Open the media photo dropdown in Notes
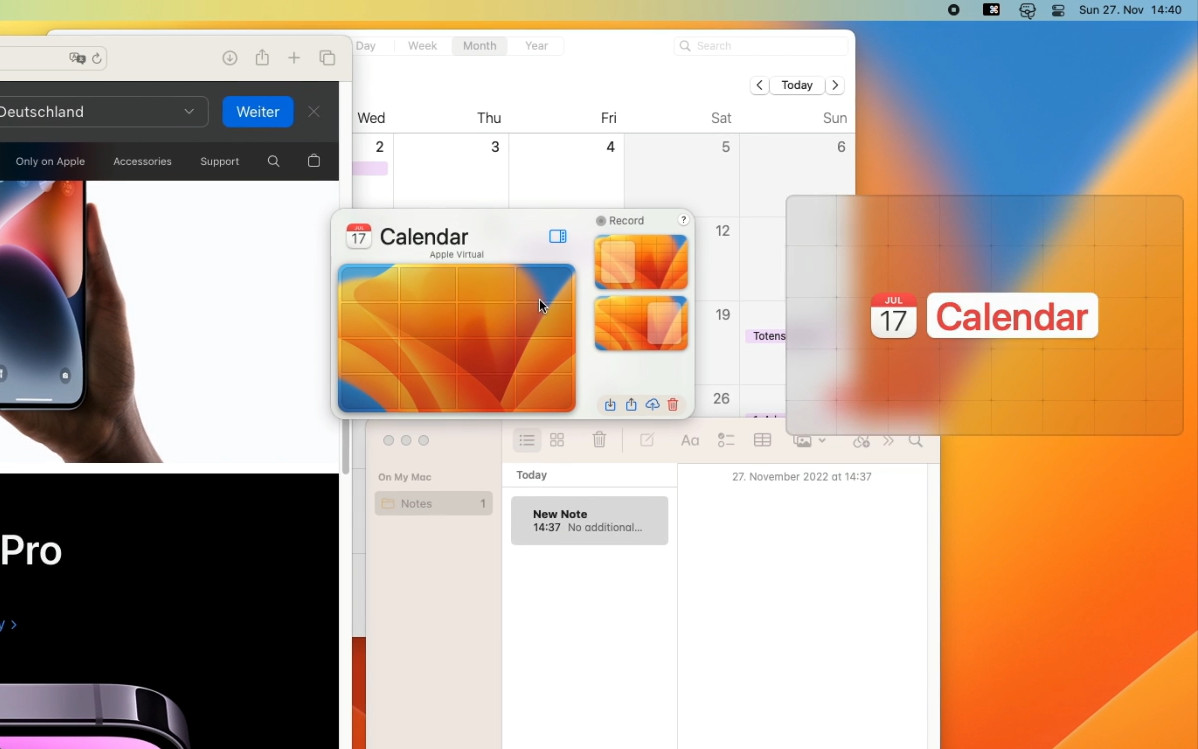Viewport: 1198px width, 749px height. point(808,440)
